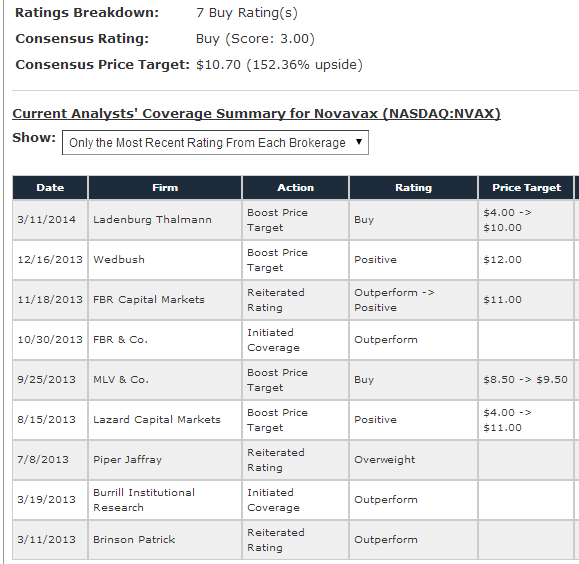579x564 pixels.
Task: Sort table by Firm column header
Action: [165, 188]
